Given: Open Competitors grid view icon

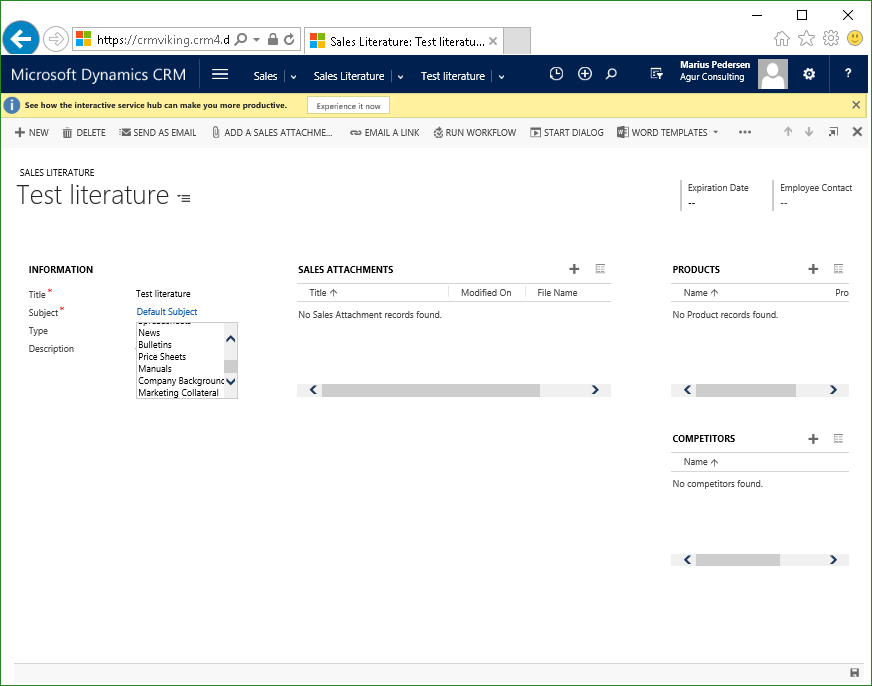Looking at the screenshot, I should [839, 439].
